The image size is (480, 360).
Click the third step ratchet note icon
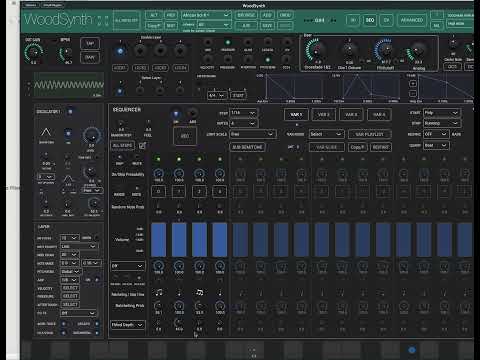click(x=199, y=293)
